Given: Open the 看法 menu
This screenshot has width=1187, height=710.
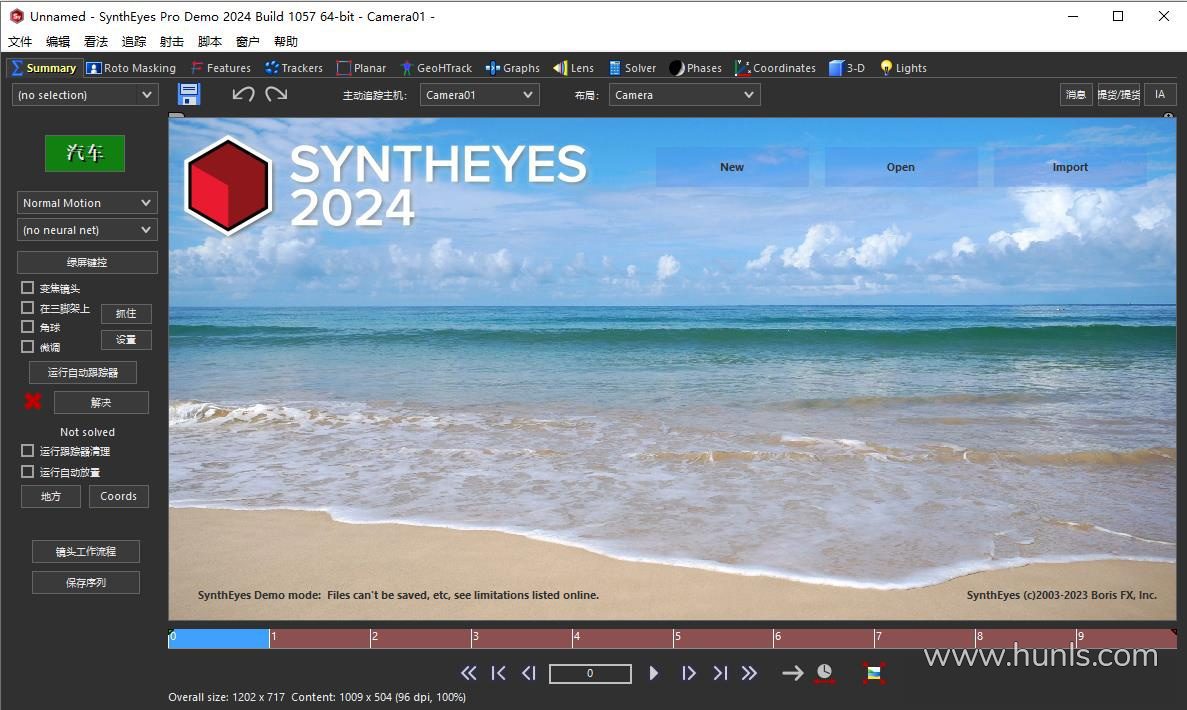Looking at the screenshot, I should [x=96, y=42].
